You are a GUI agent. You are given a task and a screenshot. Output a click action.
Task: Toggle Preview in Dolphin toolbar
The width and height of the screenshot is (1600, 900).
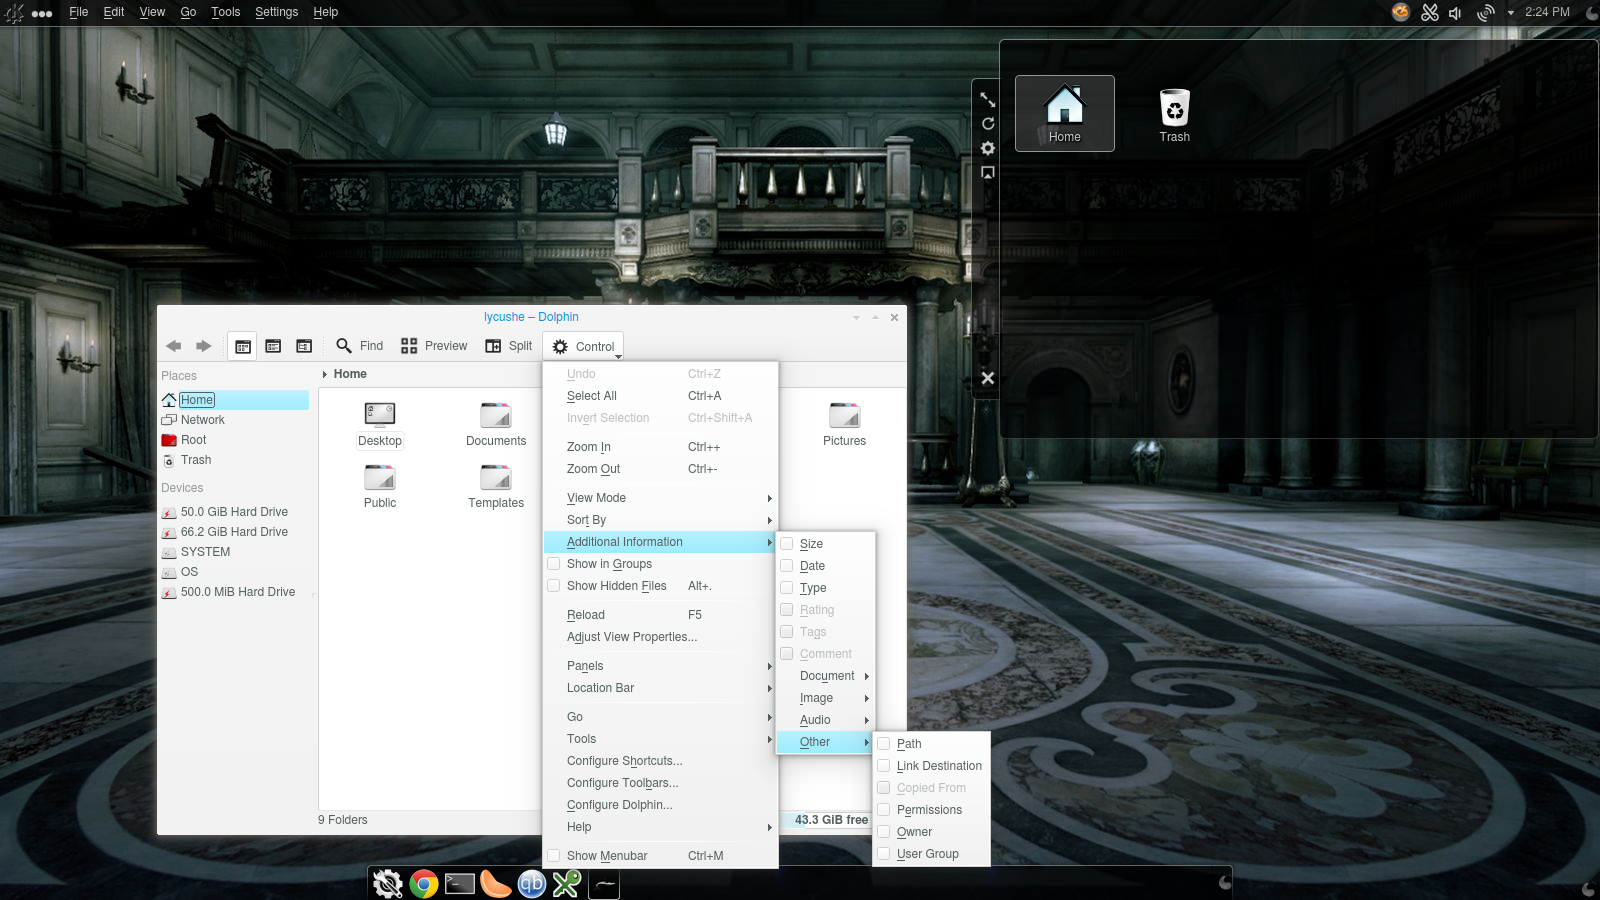click(434, 346)
